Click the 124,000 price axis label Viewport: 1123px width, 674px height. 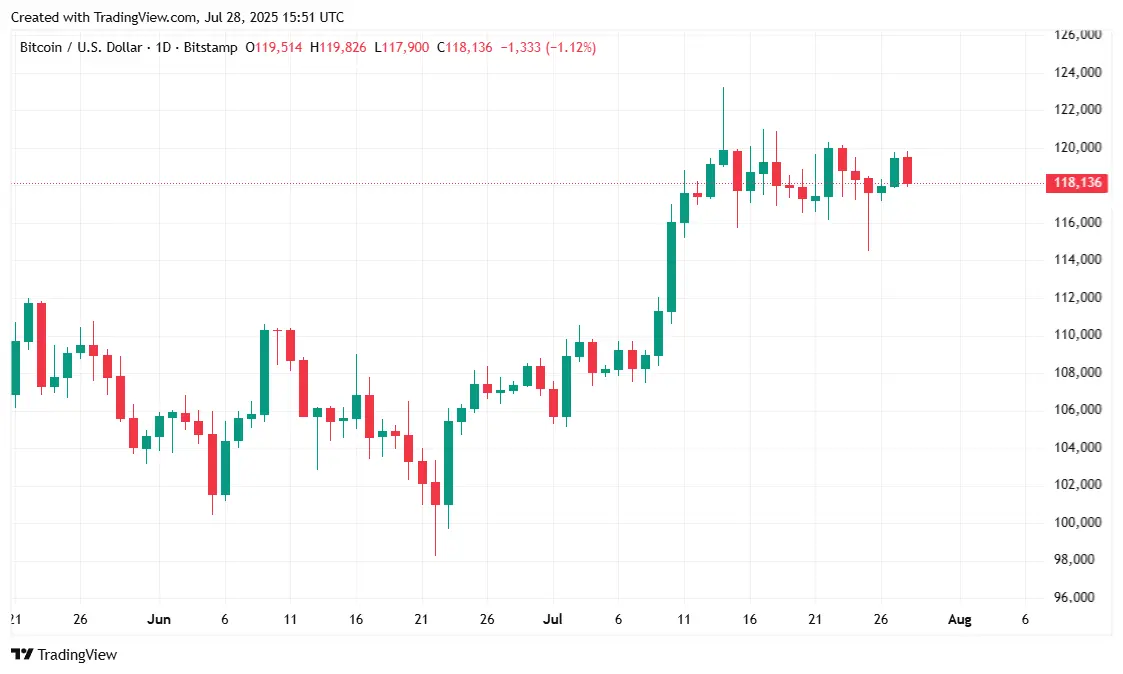pos(1078,72)
